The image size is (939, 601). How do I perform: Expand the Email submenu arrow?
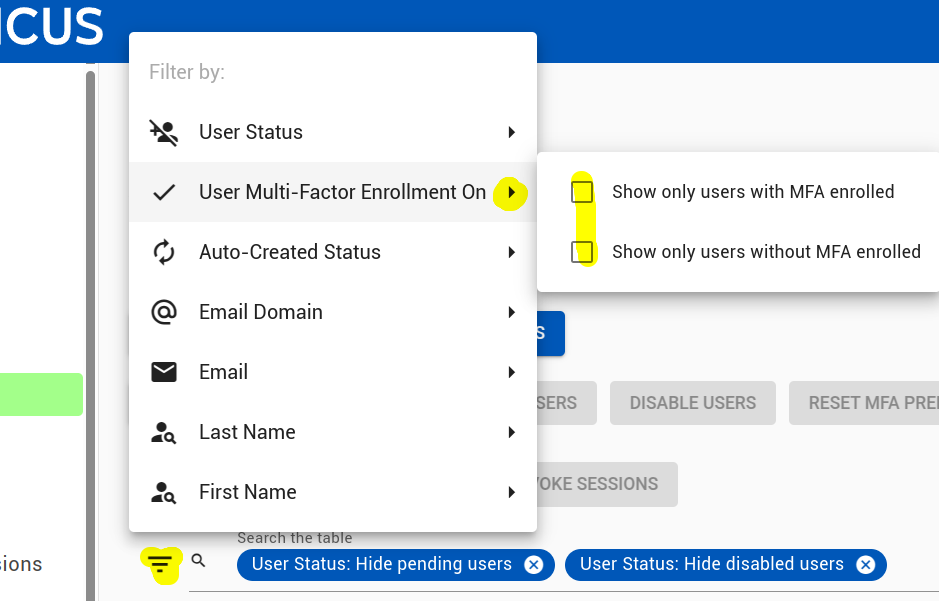[x=511, y=372]
